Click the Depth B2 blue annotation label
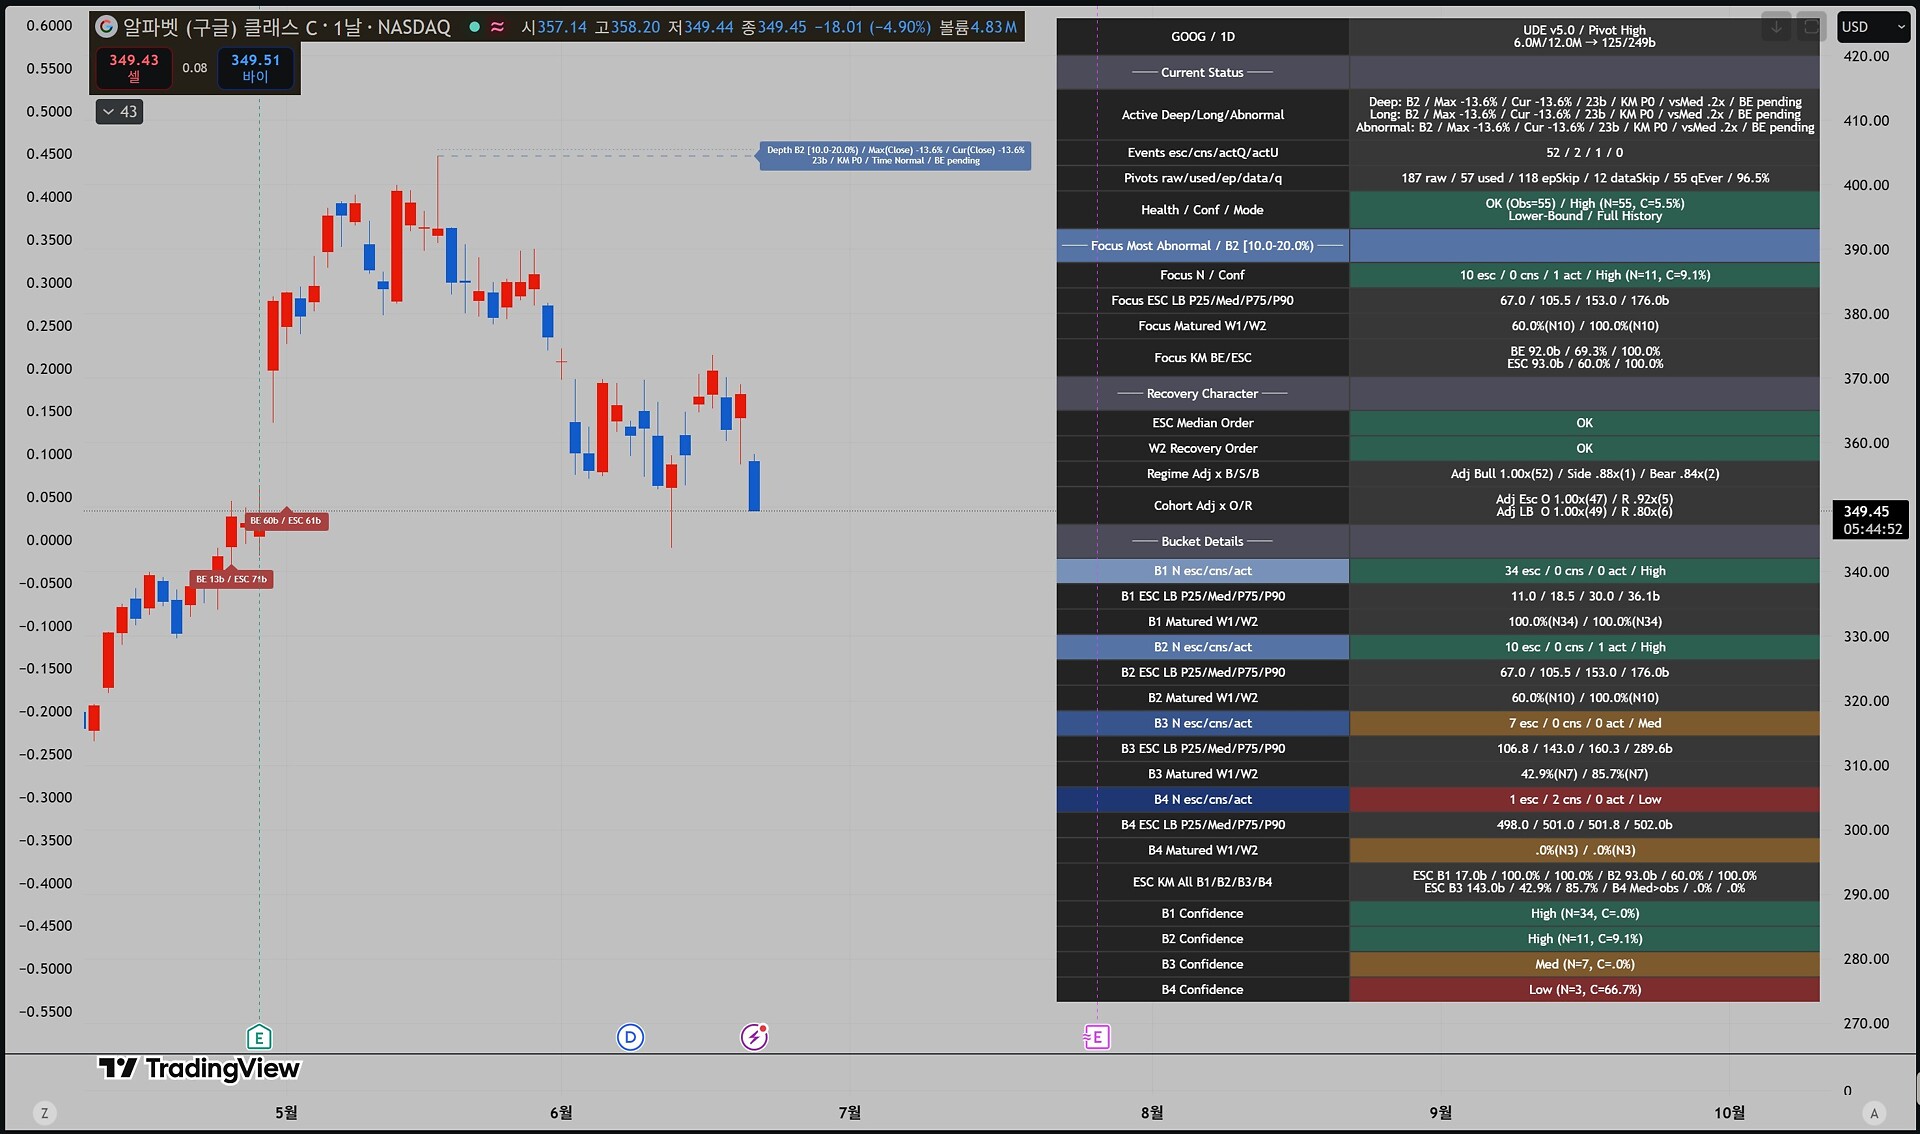 click(895, 155)
